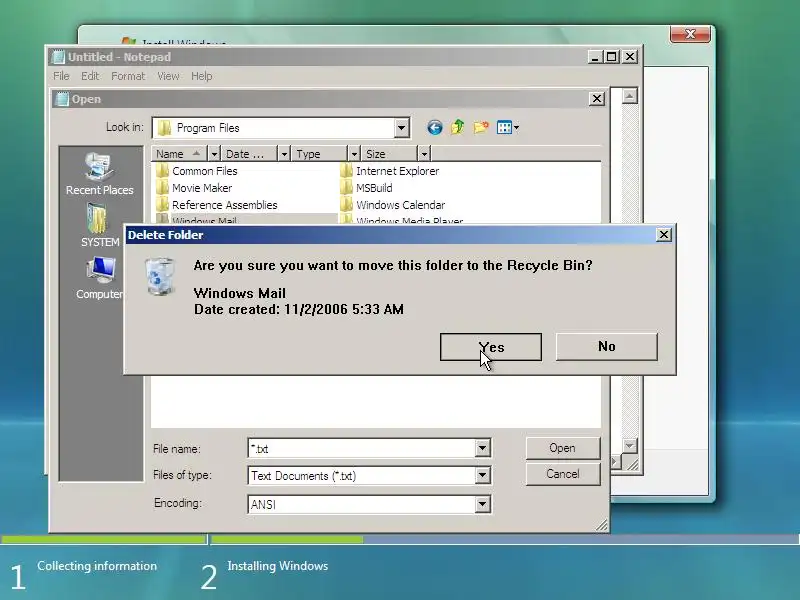Maximize the Notepad window
Image resolution: width=800 pixels, height=600 pixels.
(x=611, y=57)
